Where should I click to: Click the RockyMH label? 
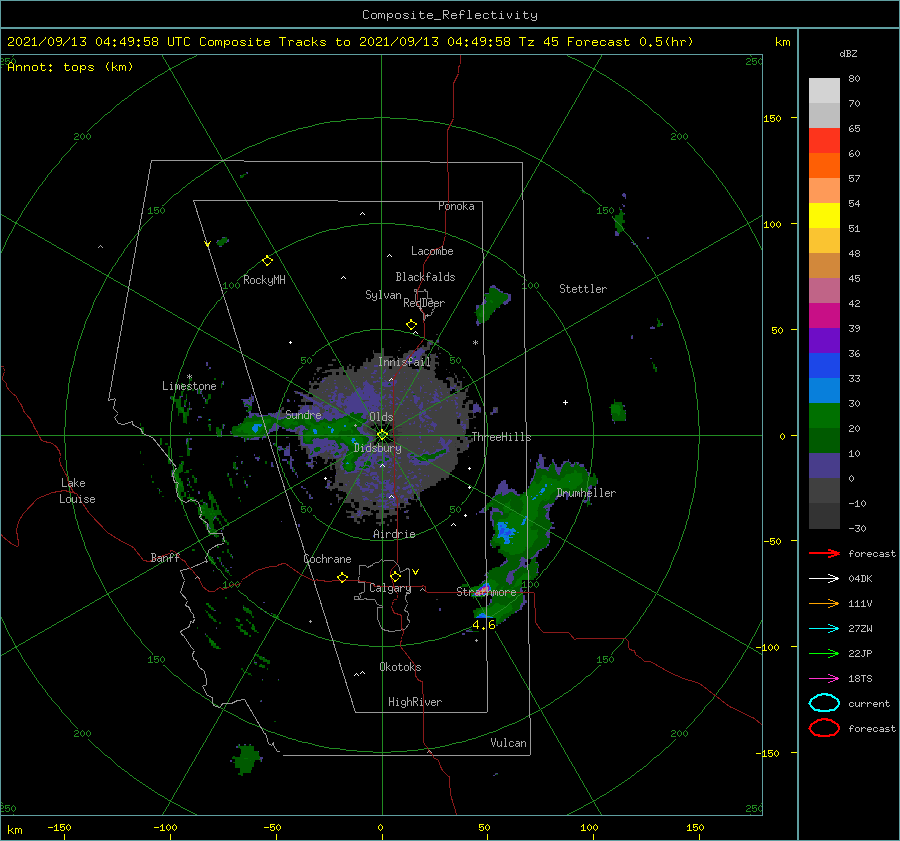(264, 280)
